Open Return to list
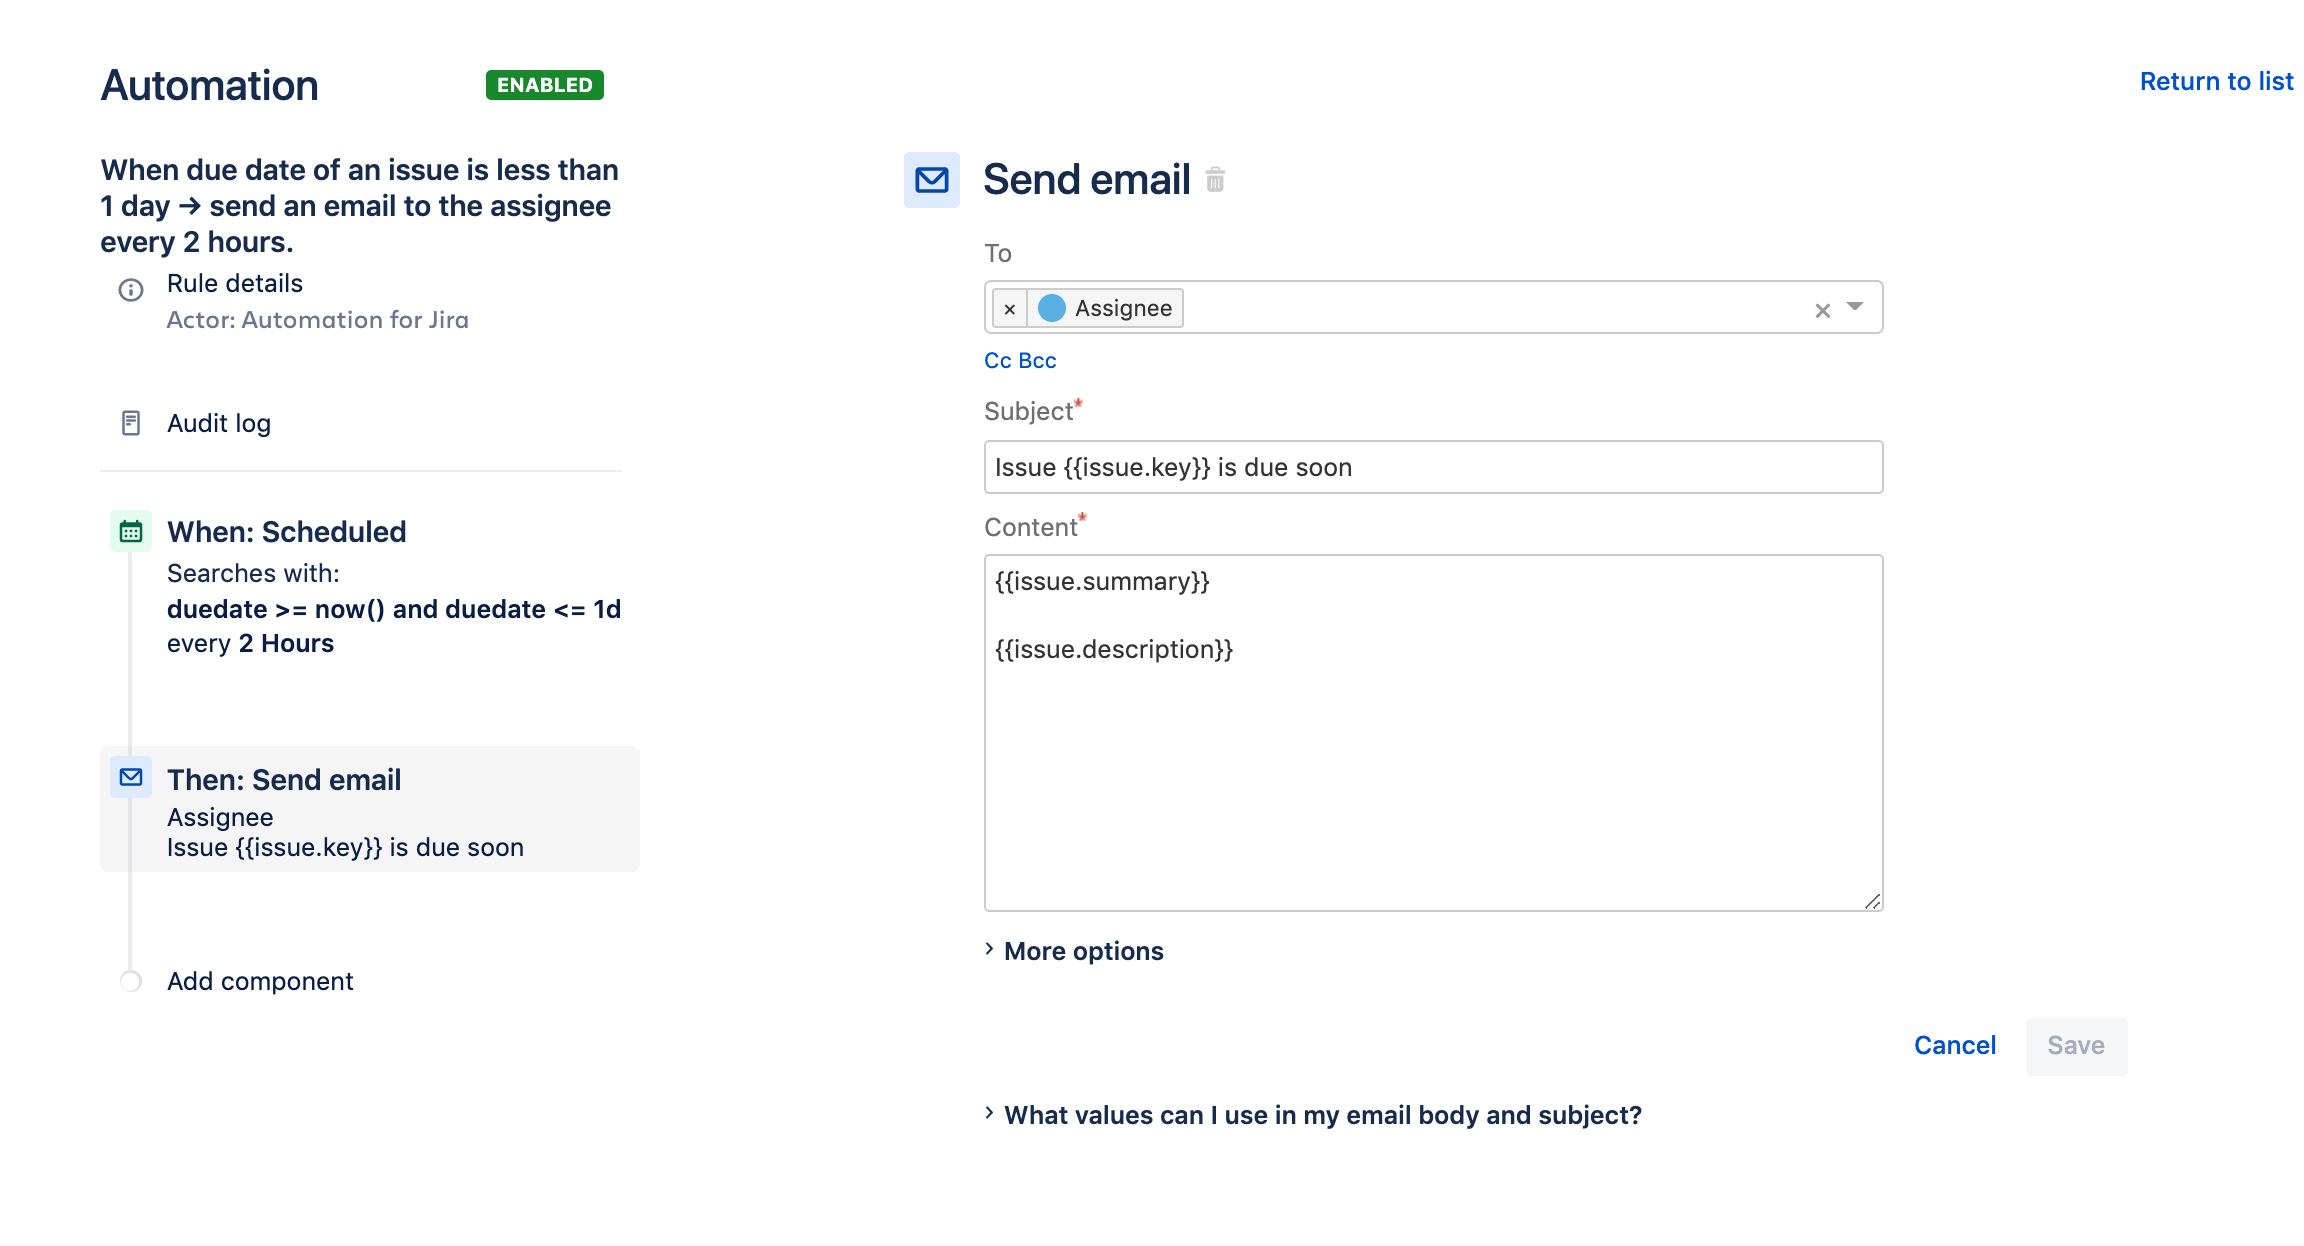 click(x=2216, y=80)
